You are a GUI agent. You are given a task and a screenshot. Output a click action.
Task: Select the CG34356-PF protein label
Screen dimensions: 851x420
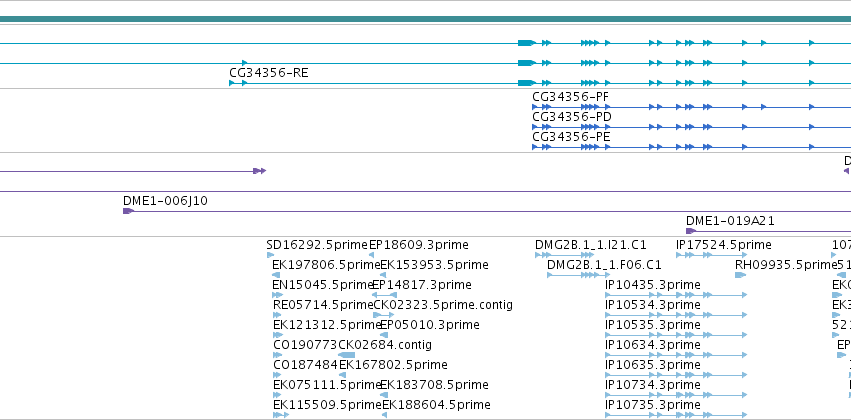pos(570,97)
